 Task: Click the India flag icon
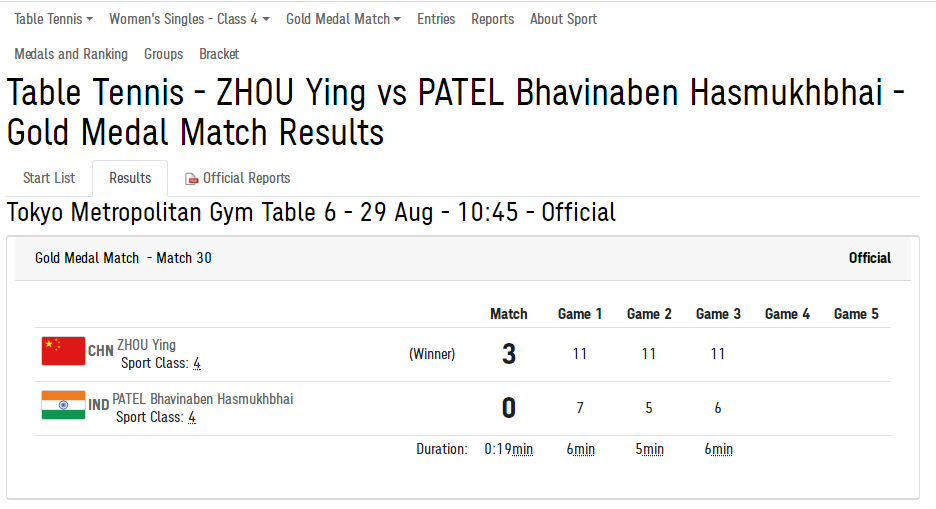(63, 405)
